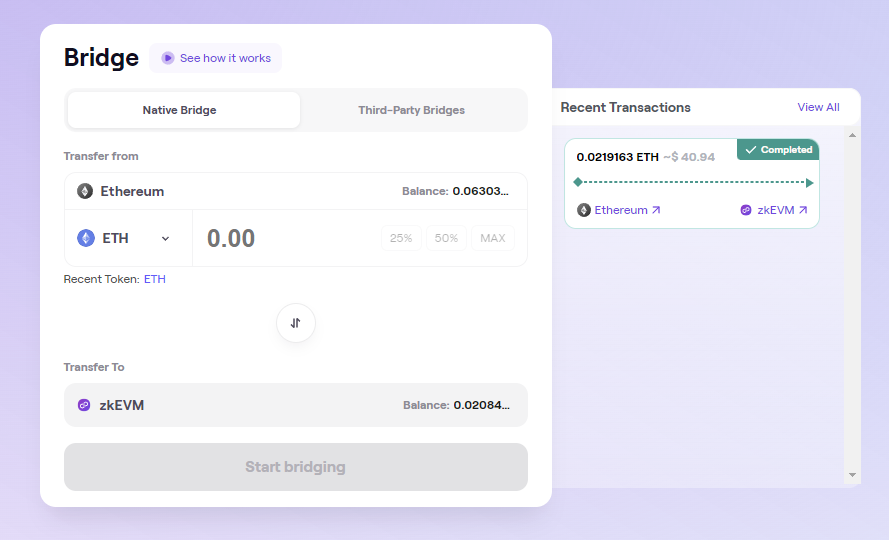Image resolution: width=889 pixels, height=540 pixels.
Task: Click the zkEVM network name in Transfer To
Action: [122, 405]
